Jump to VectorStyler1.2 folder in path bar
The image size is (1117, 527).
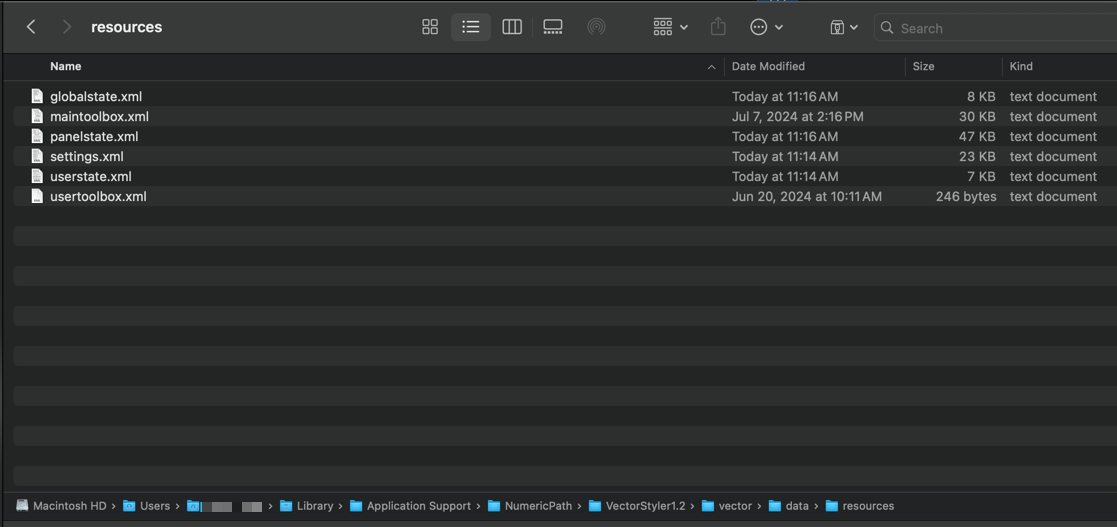click(x=645, y=506)
